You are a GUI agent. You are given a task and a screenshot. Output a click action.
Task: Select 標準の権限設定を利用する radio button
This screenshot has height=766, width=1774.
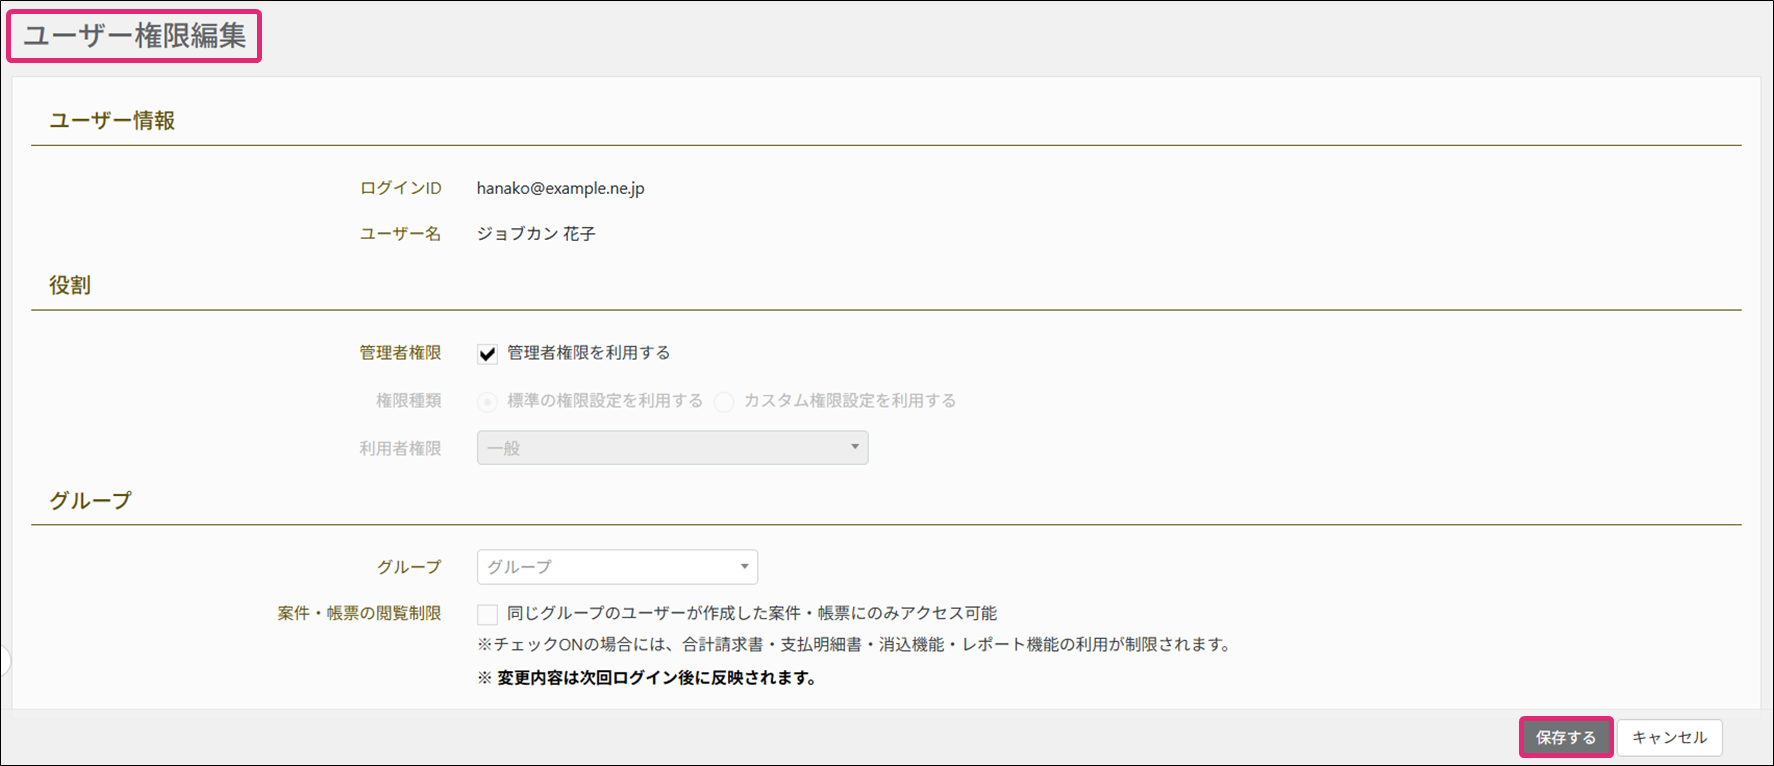487,402
